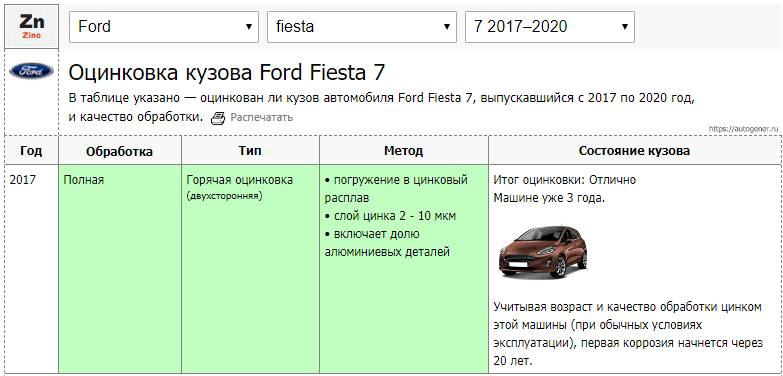
Task: Click the слой цинка 2 - 10 мкм text
Action: coord(390,216)
